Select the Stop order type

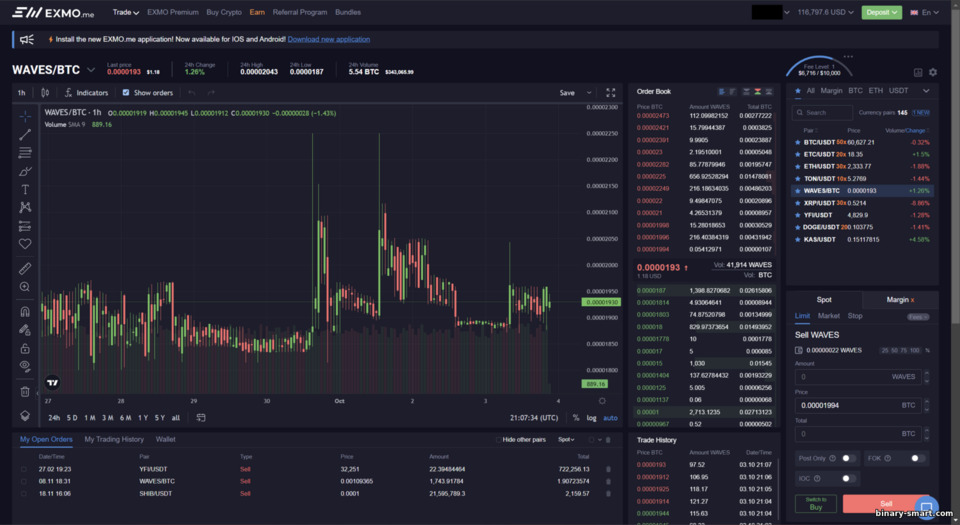click(855, 316)
